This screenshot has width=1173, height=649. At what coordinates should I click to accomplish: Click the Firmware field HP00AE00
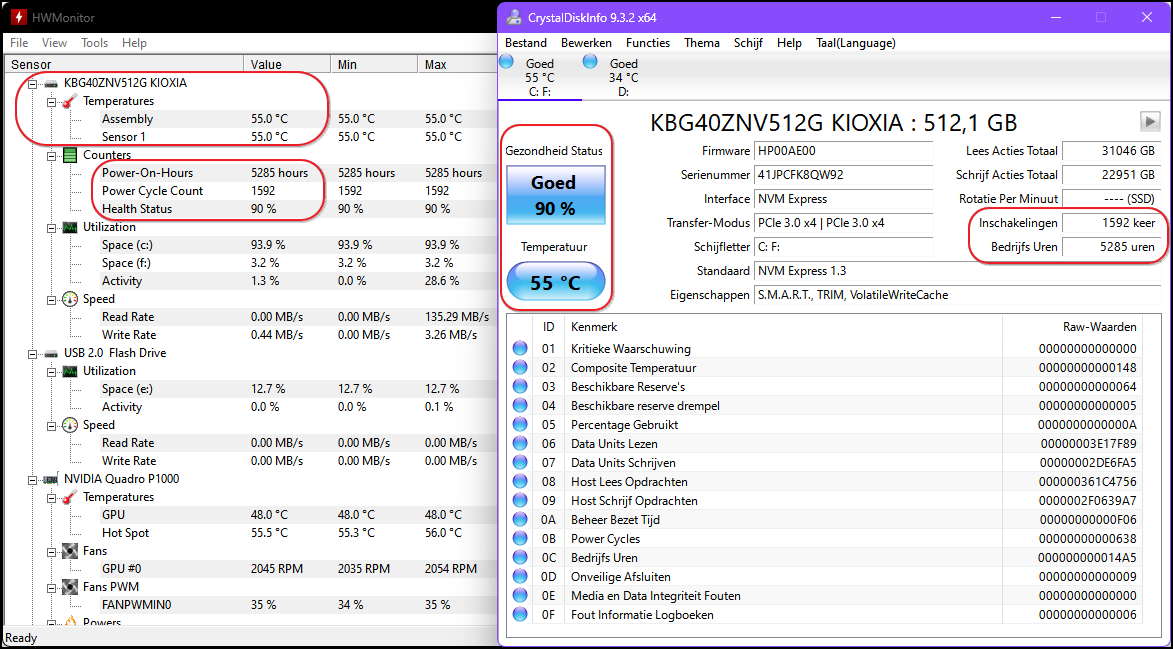pos(843,151)
